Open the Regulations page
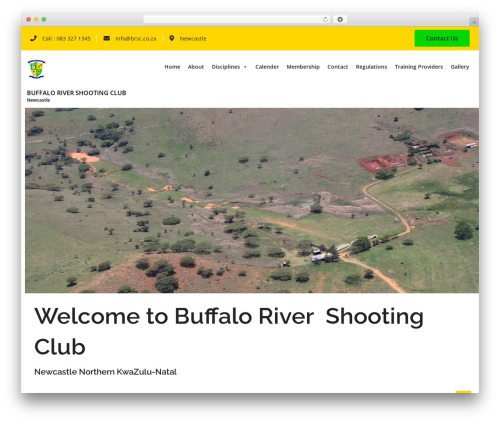Viewport: 500px width, 423px height. point(371,67)
